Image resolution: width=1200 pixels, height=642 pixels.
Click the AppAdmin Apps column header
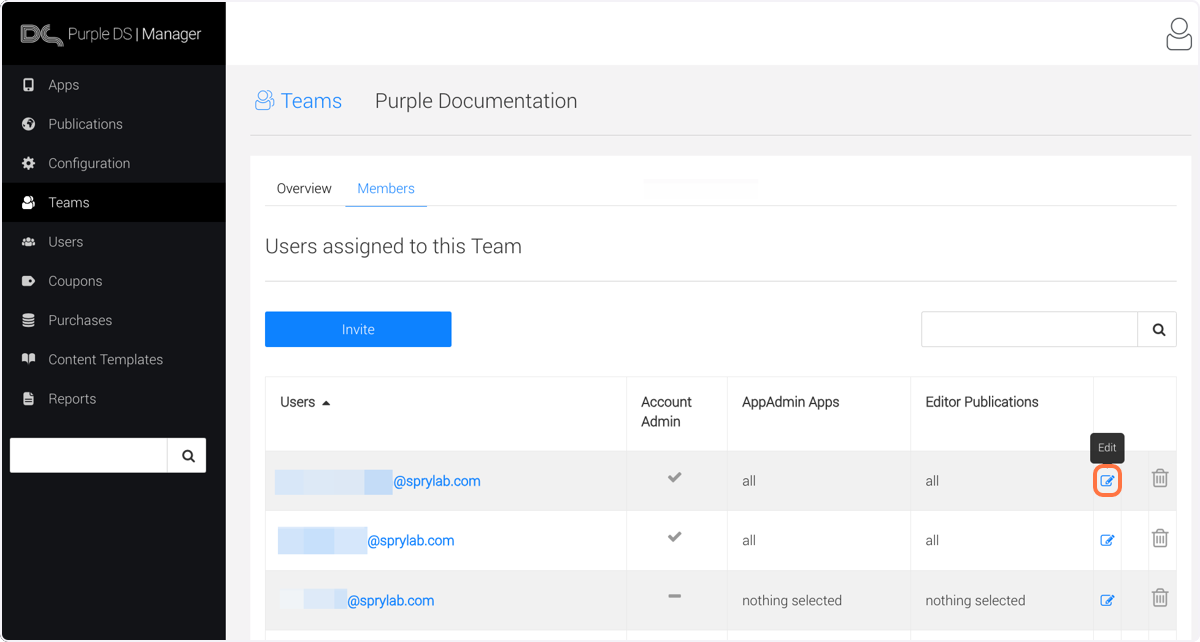(x=790, y=402)
